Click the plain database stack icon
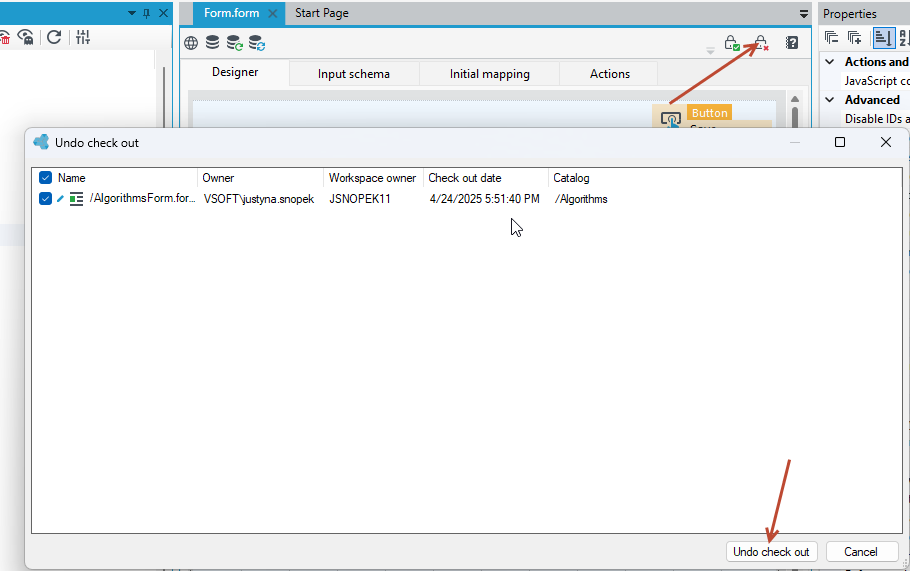Screen dimensions: 910x571 212,42
